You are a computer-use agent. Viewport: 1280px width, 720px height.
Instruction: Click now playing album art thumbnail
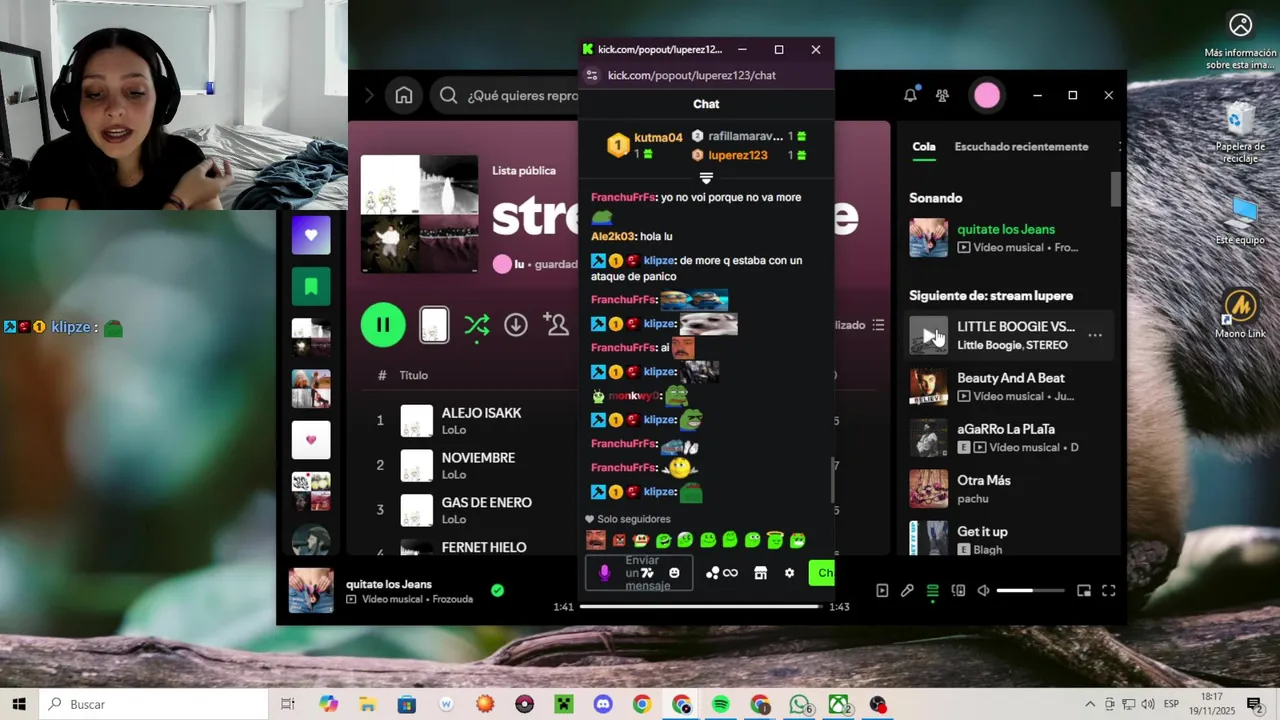click(311, 590)
